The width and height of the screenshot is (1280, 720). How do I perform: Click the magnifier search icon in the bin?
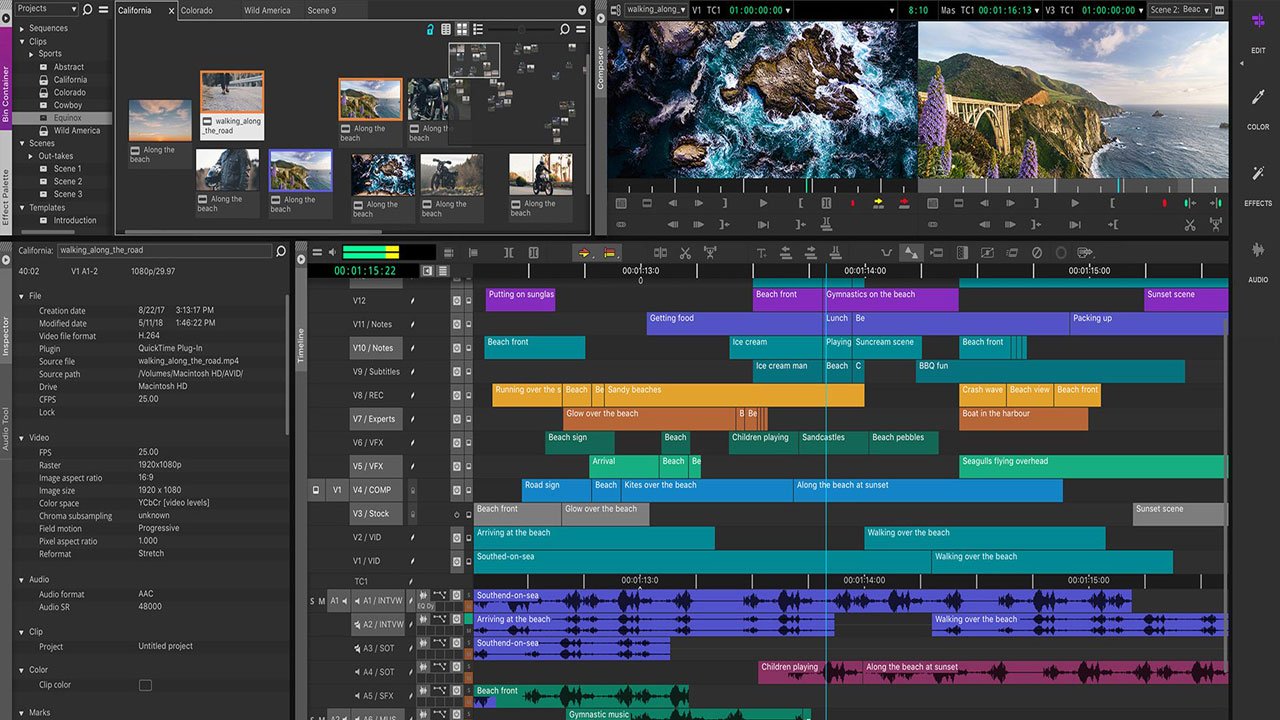coord(565,29)
